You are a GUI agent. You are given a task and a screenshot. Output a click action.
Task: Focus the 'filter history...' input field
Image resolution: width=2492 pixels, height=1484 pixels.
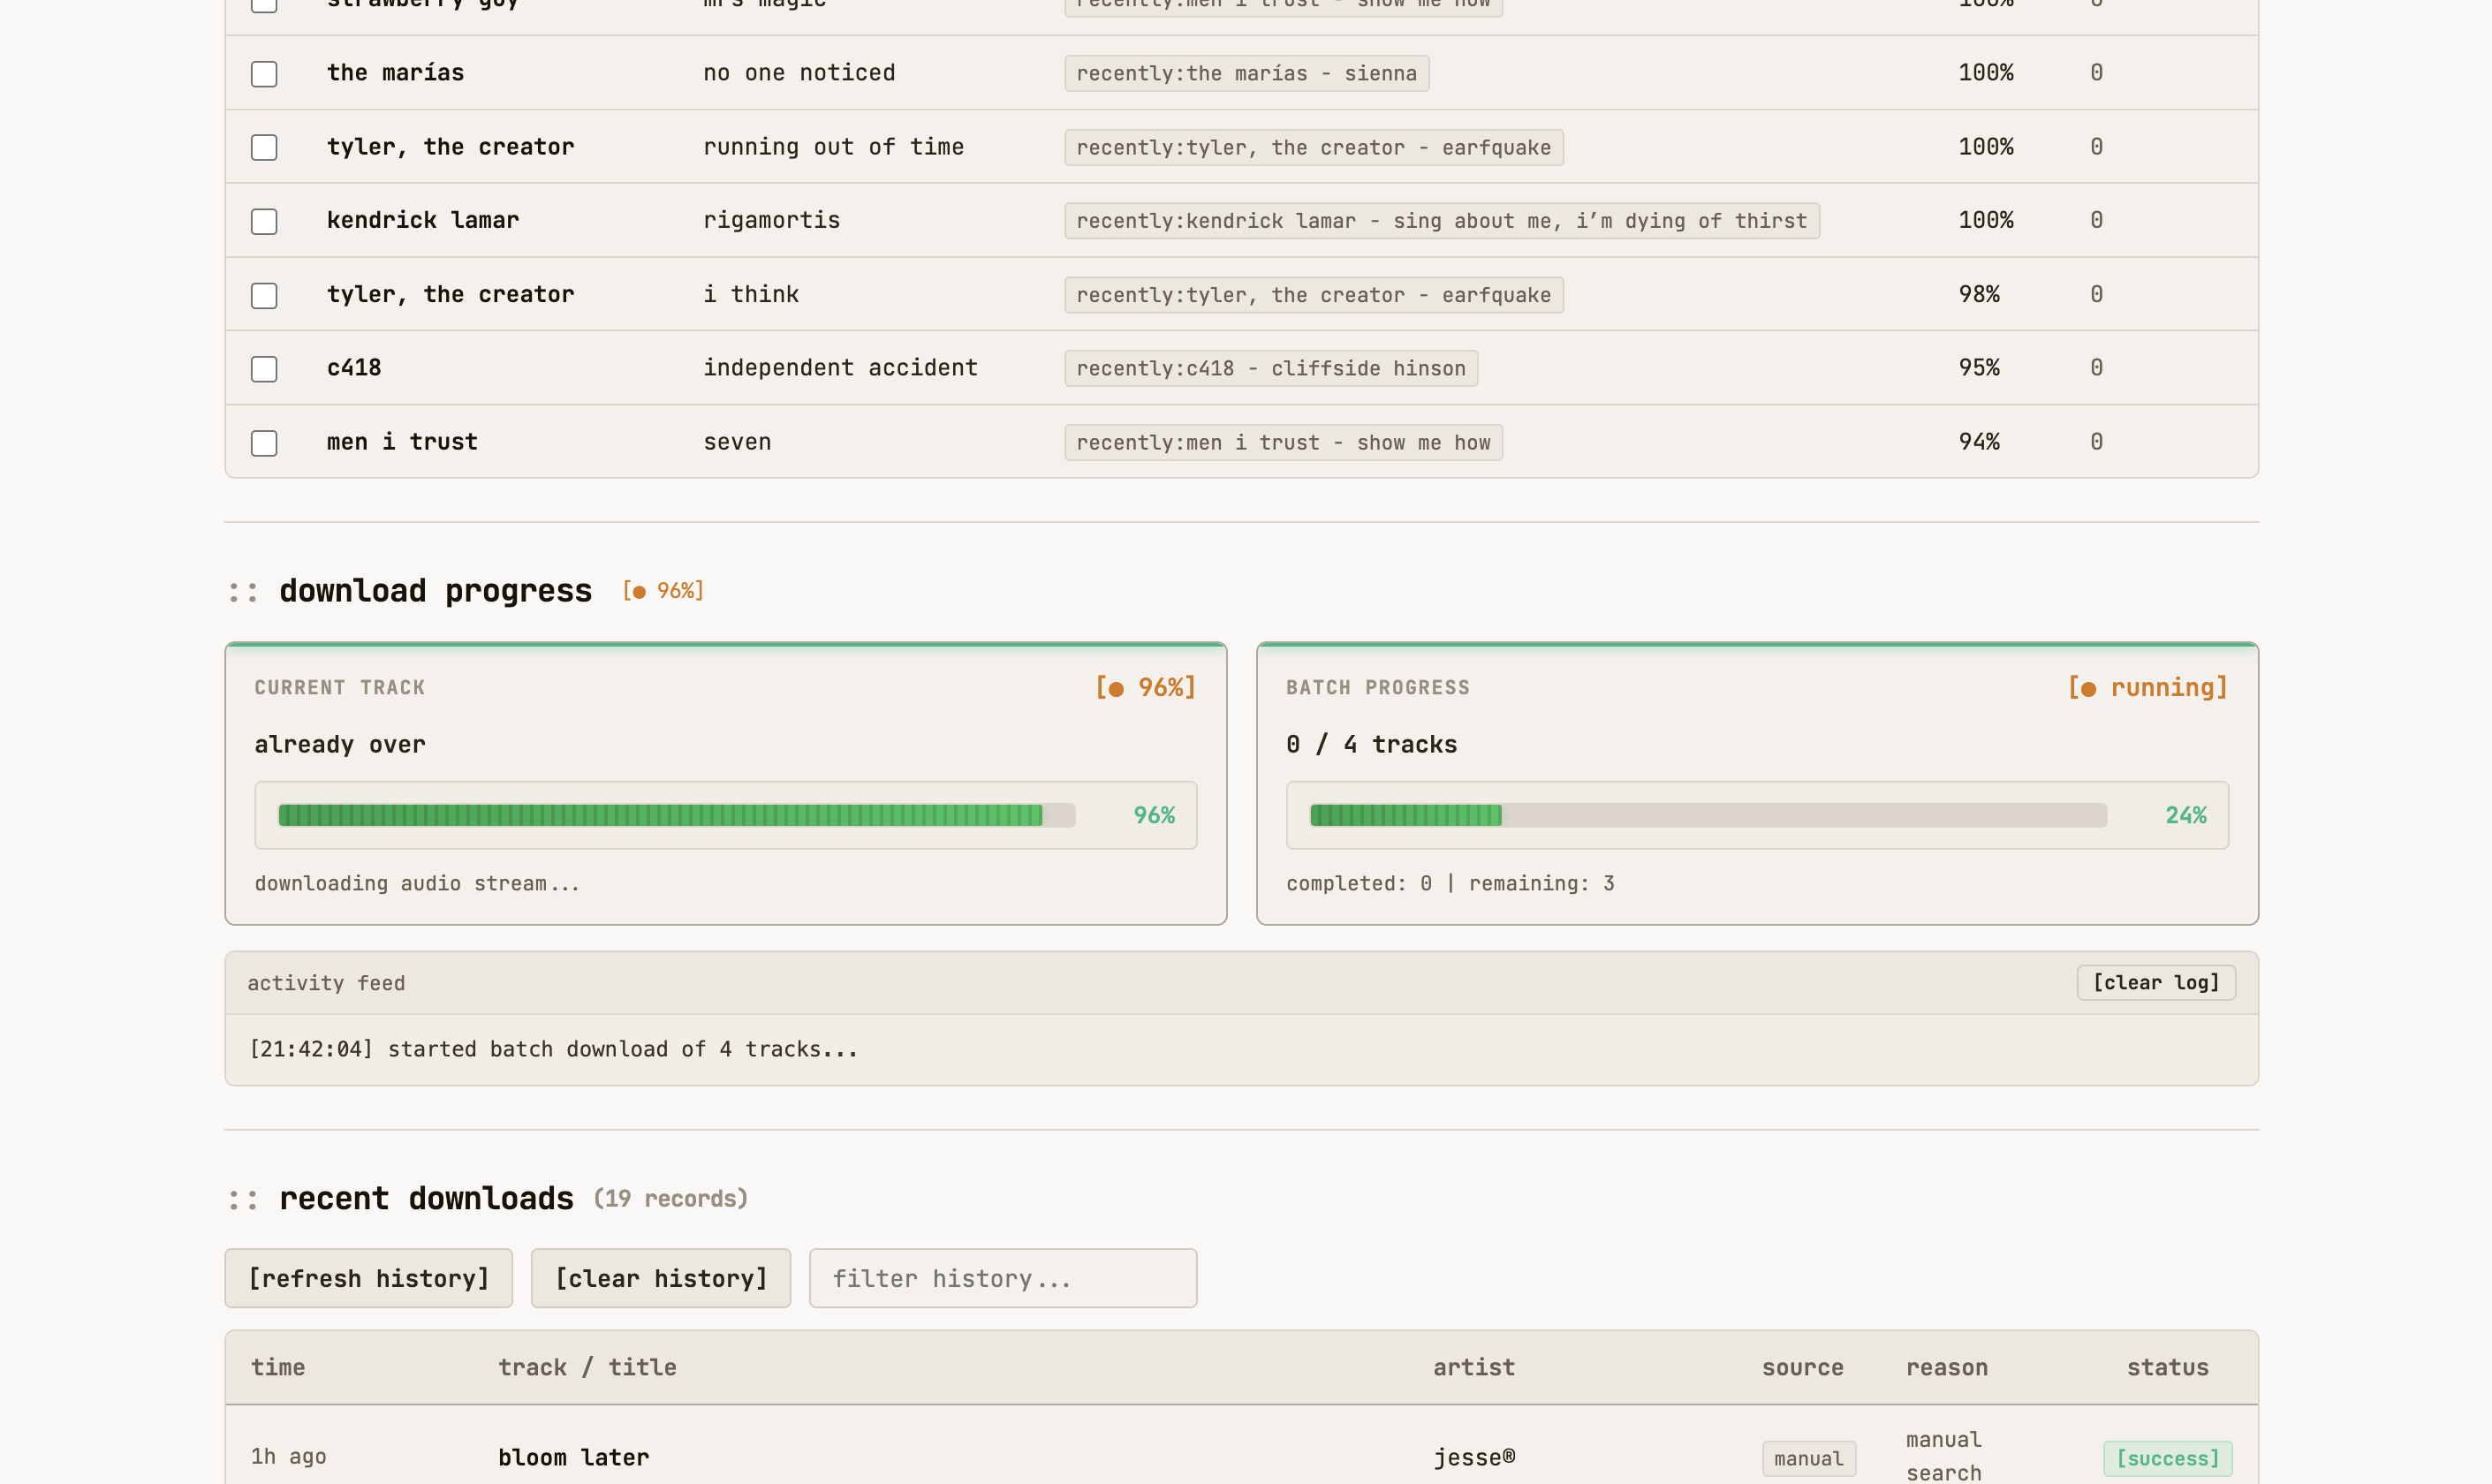(x=1003, y=1278)
